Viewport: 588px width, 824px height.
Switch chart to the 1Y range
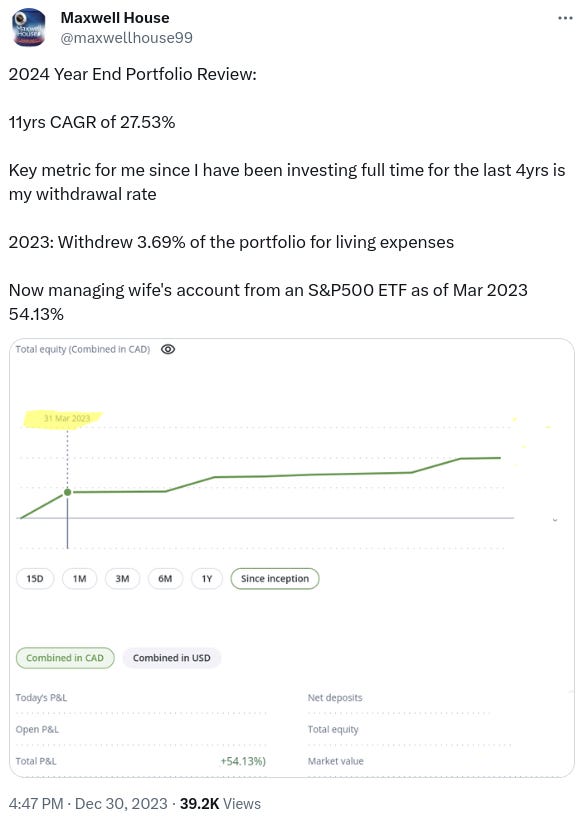(207, 579)
